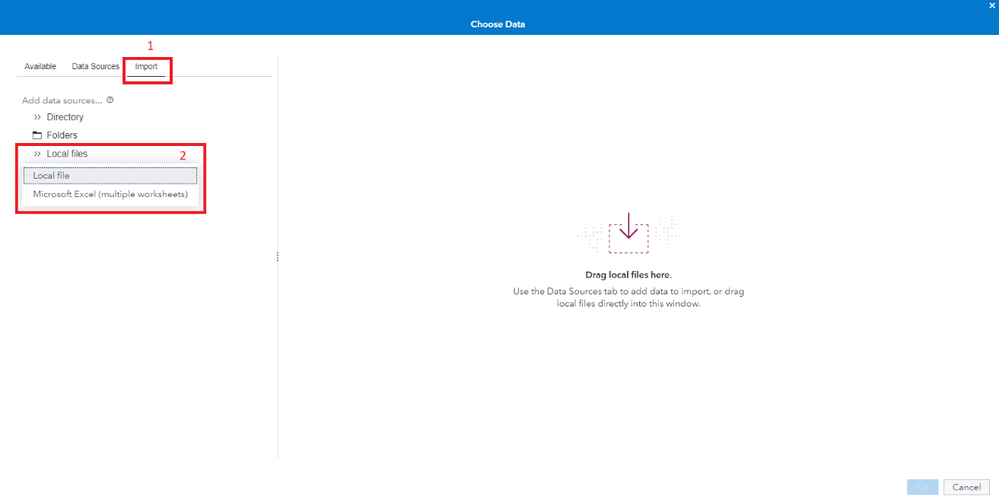Collapse the Local files chevron
Image resolution: width=999 pixels, height=496 pixels.
pos(37,153)
